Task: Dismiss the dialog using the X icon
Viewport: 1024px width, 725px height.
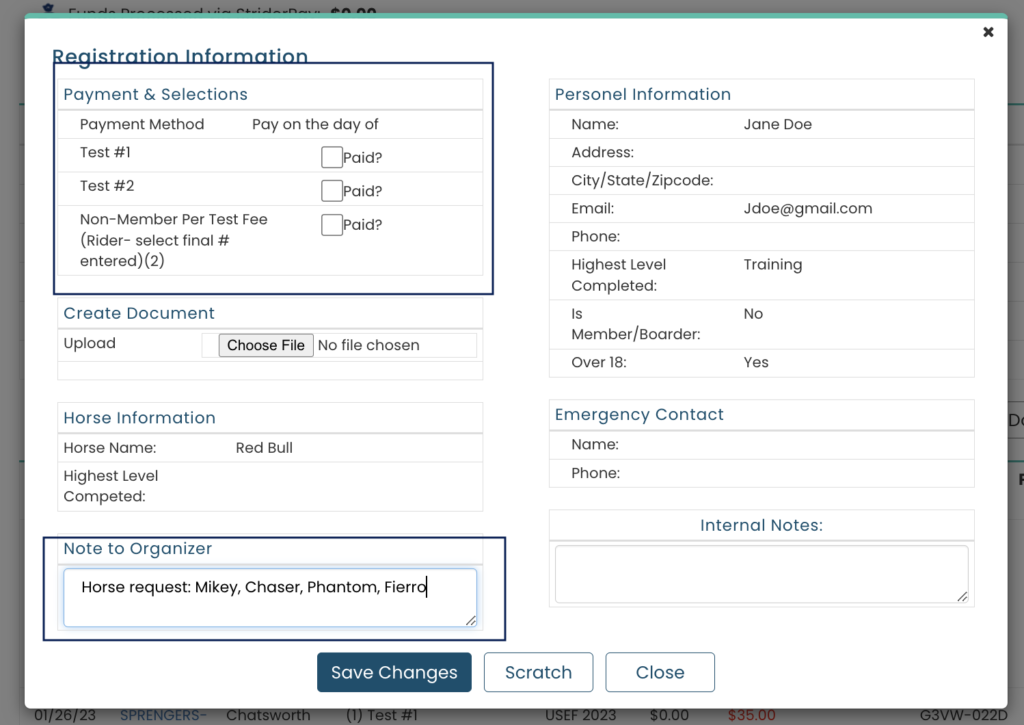Action: coord(988,31)
